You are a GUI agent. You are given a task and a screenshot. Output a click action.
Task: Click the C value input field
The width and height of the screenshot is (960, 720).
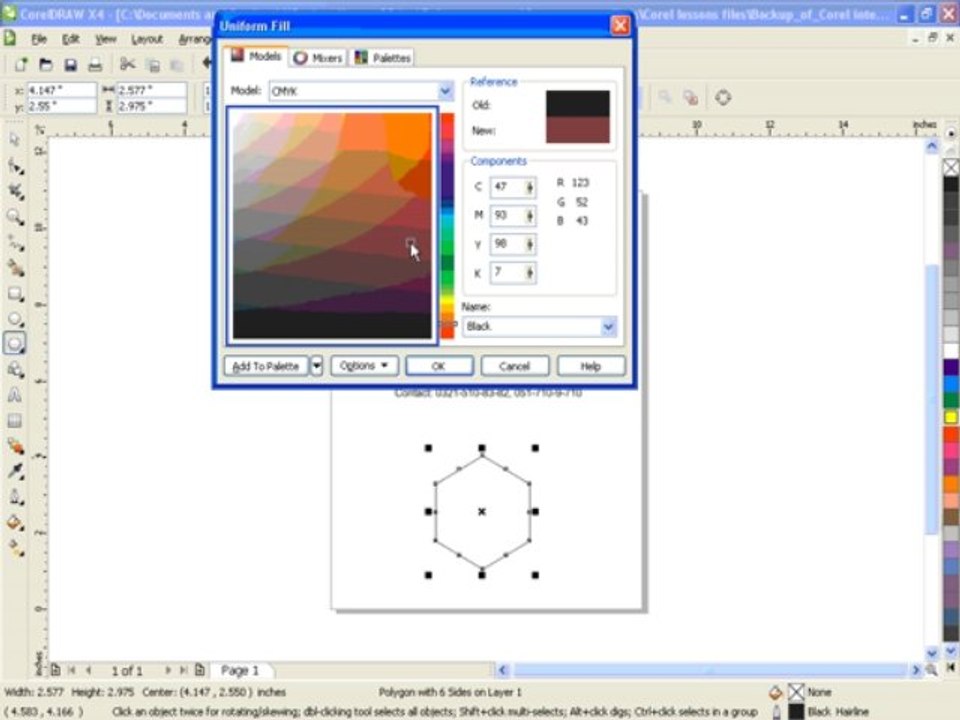pos(507,187)
